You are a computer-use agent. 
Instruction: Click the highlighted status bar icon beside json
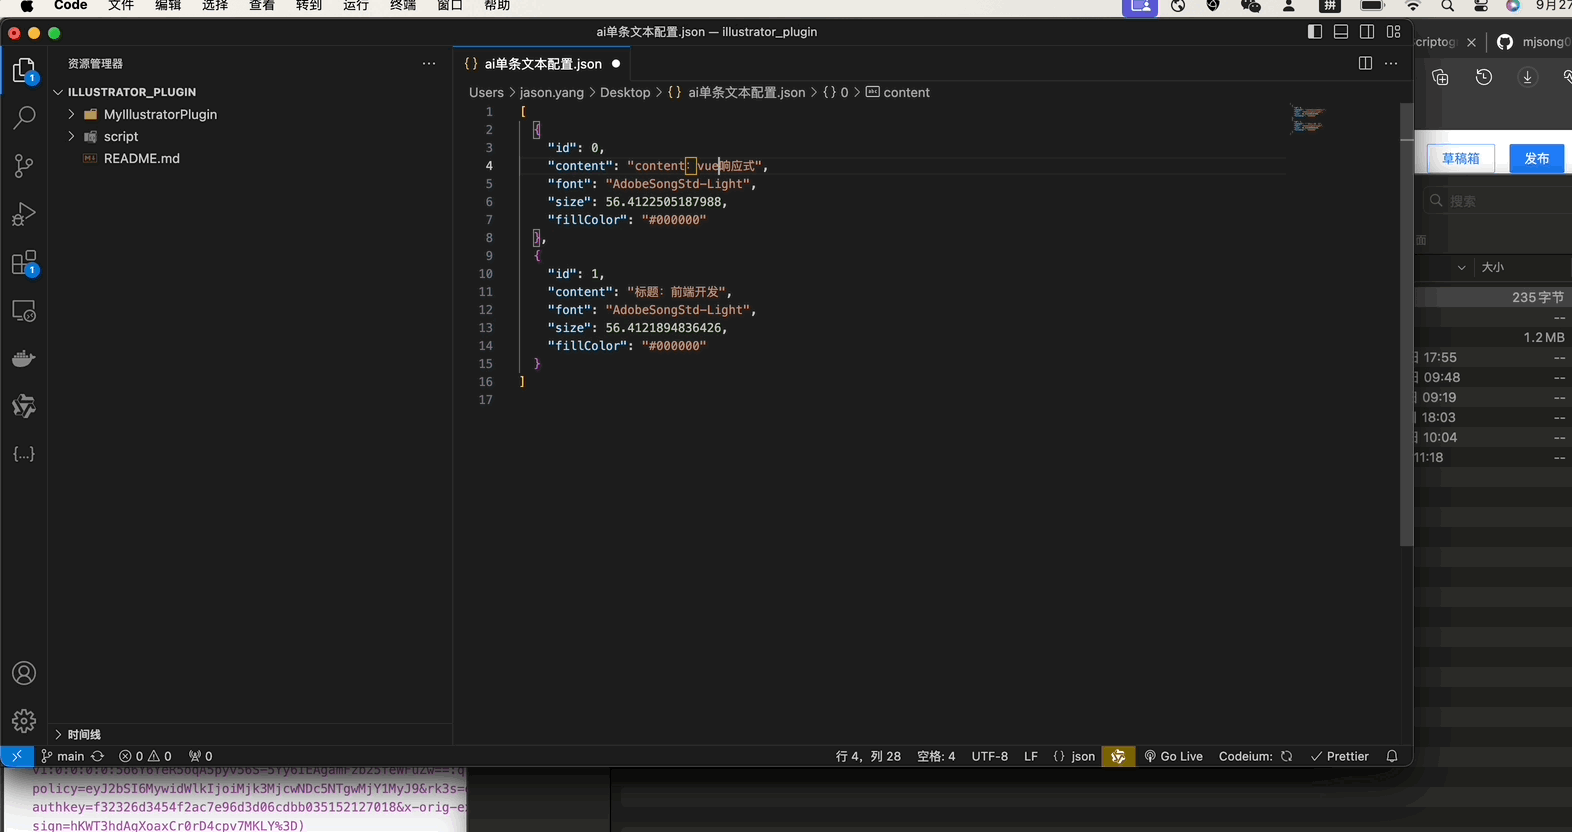pos(1118,756)
